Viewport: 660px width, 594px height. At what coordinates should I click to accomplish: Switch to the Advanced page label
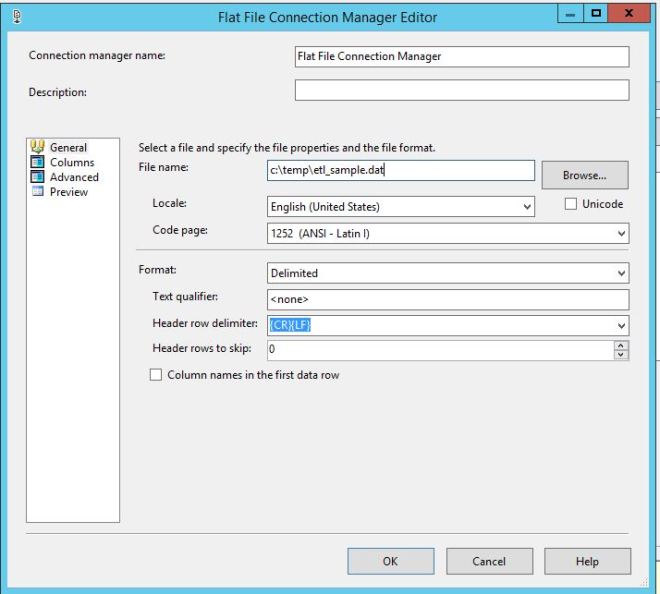(75, 177)
